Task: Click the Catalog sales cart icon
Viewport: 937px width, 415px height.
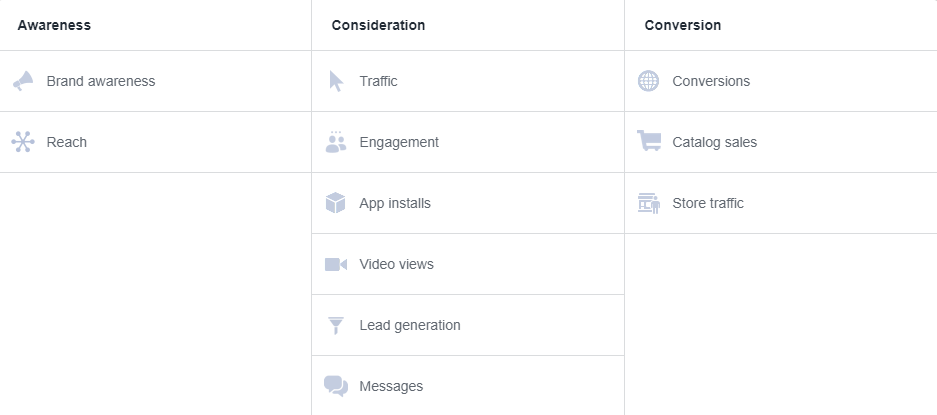Action: (649, 141)
